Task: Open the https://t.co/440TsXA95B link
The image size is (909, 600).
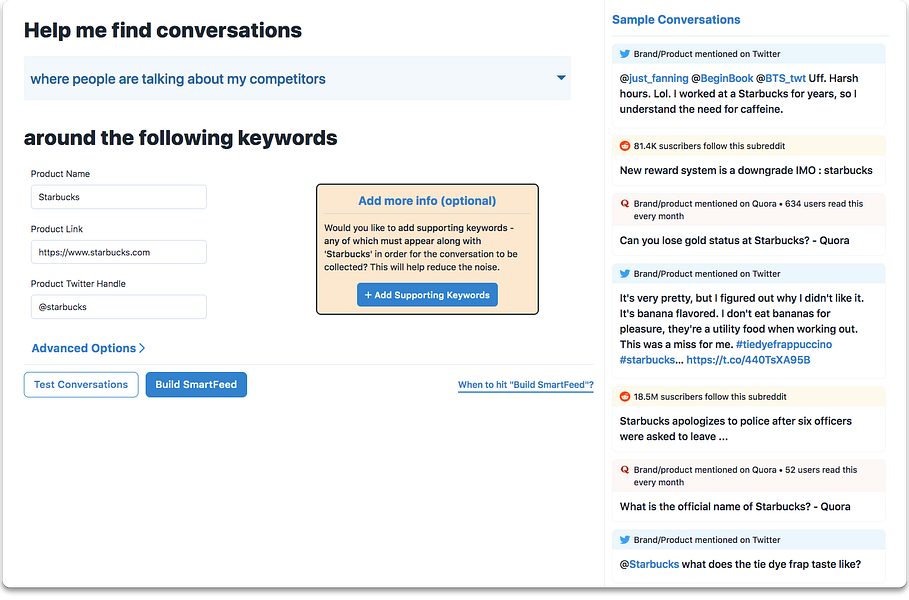Action: [748, 360]
